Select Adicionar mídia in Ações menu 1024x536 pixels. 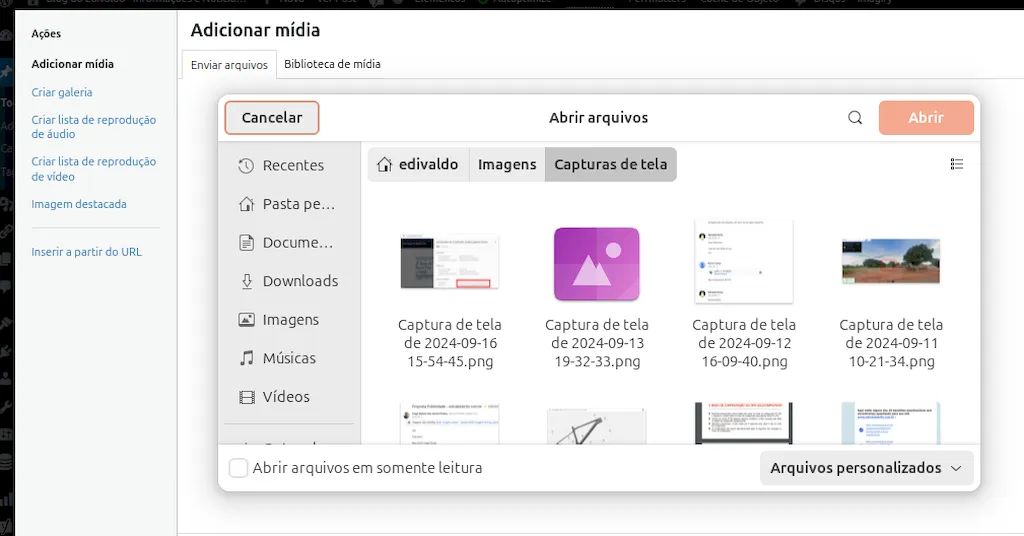click(72, 64)
